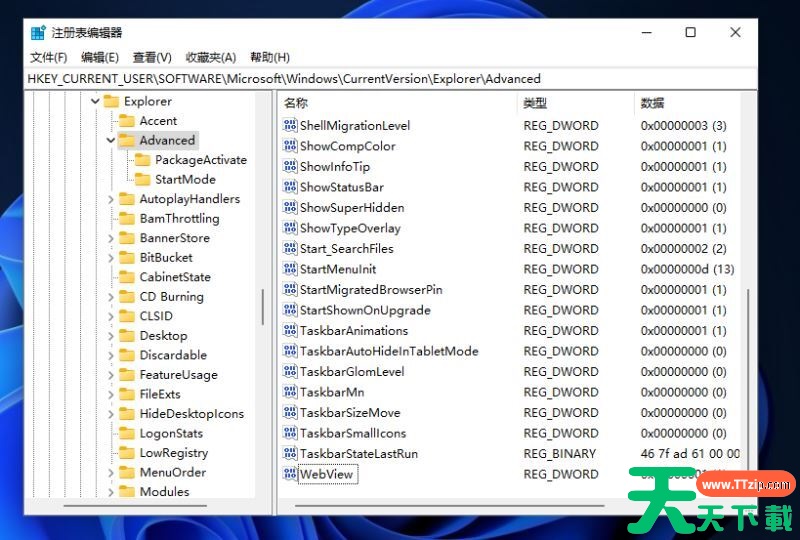
Task: Select the TaskbarSizeMove value name
Action: (x=349, y=412)
